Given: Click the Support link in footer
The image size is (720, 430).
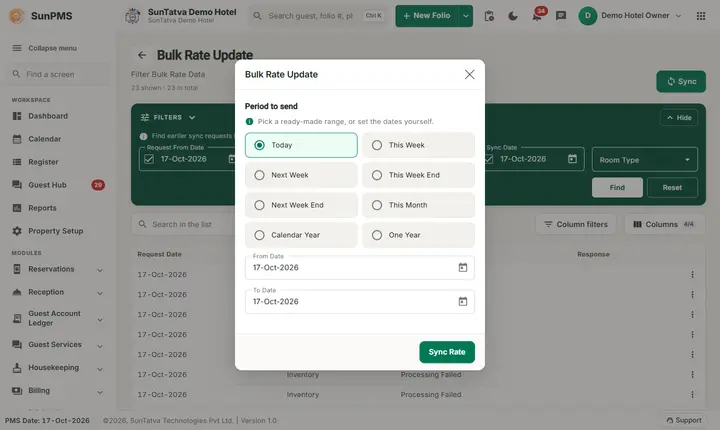Looking at the screenshot, I should coord(684,420).
